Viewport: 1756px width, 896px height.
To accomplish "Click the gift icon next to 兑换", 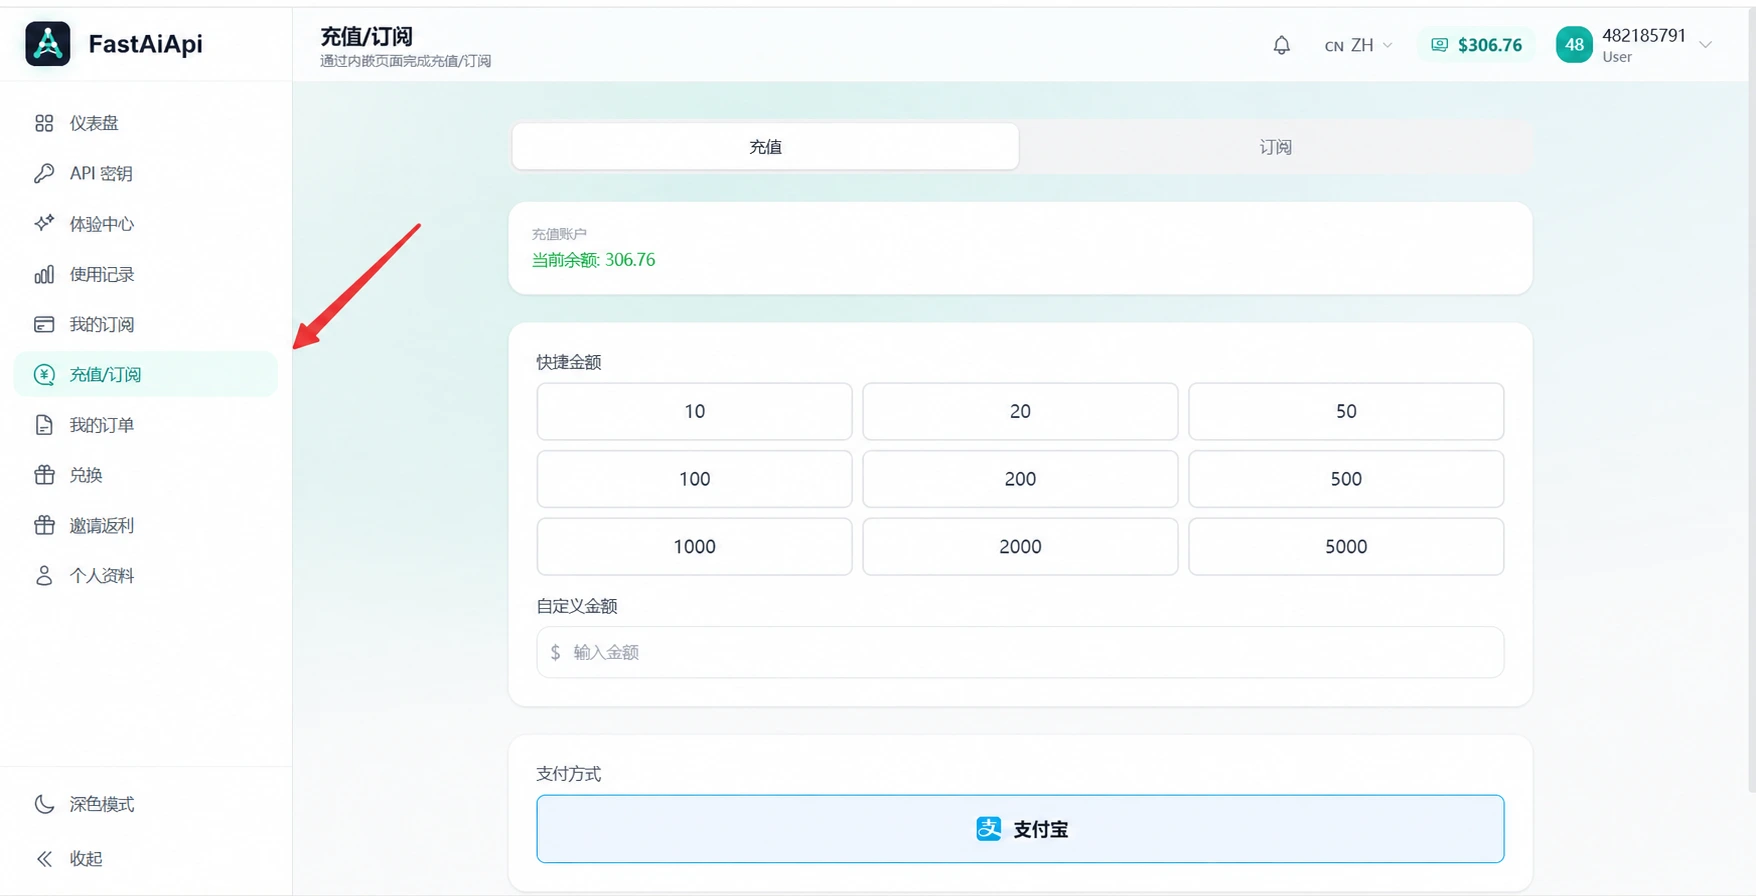I will (44, 475).
